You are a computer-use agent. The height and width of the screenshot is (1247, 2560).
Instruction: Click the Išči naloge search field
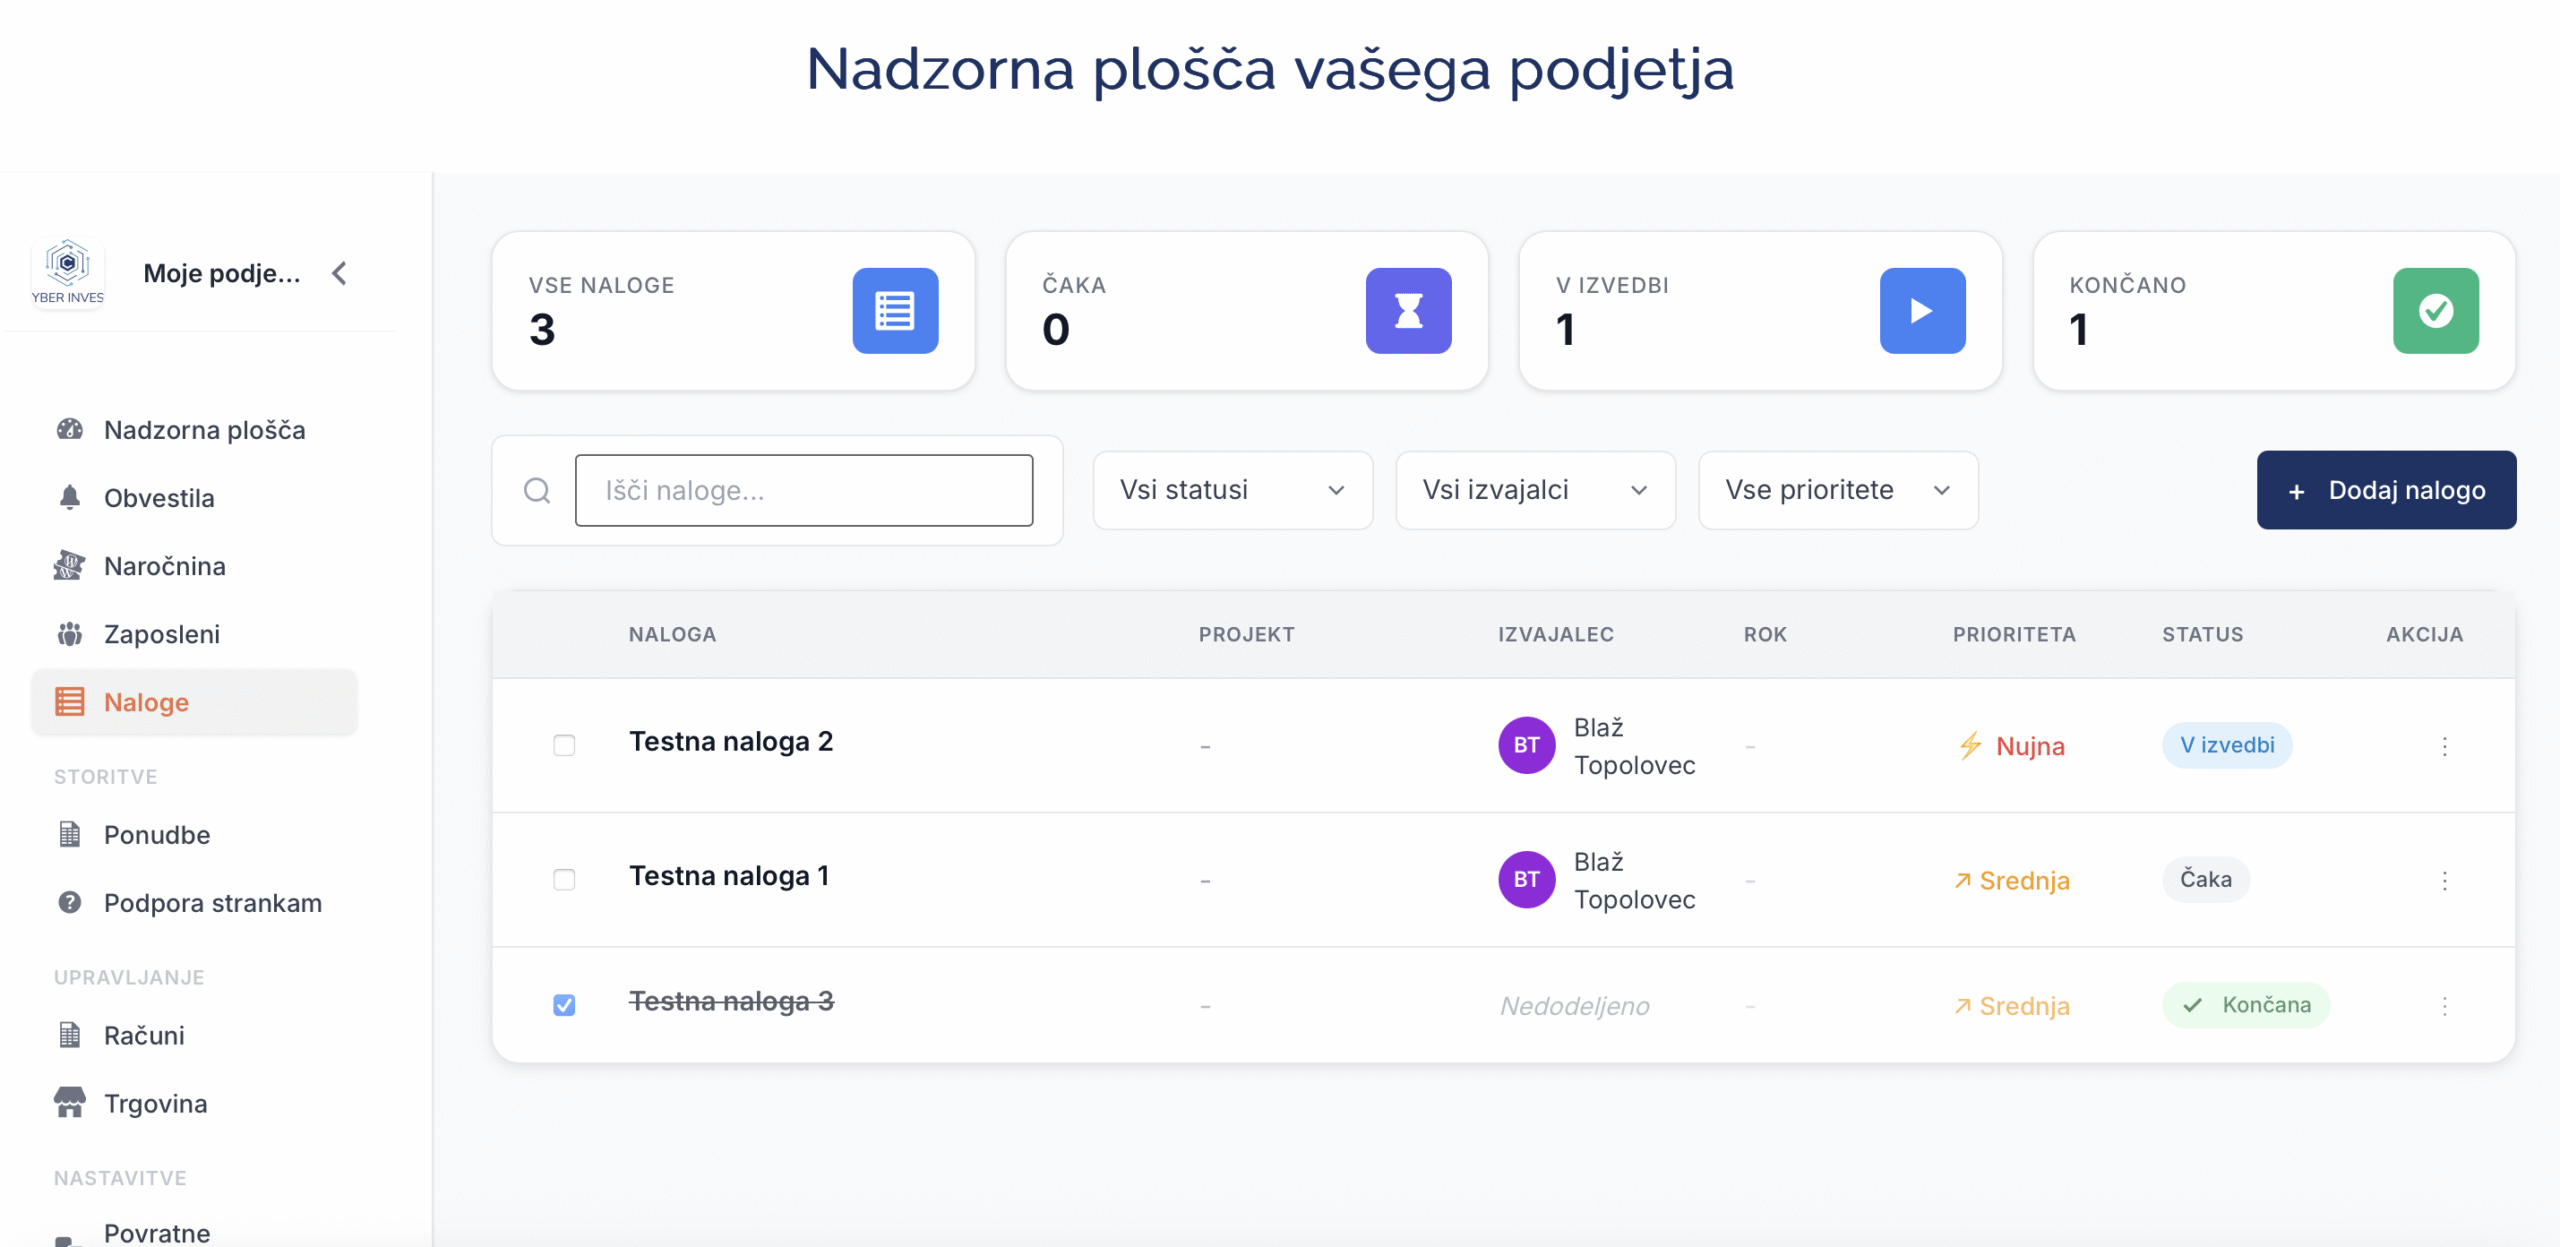(x=803, y=490)
